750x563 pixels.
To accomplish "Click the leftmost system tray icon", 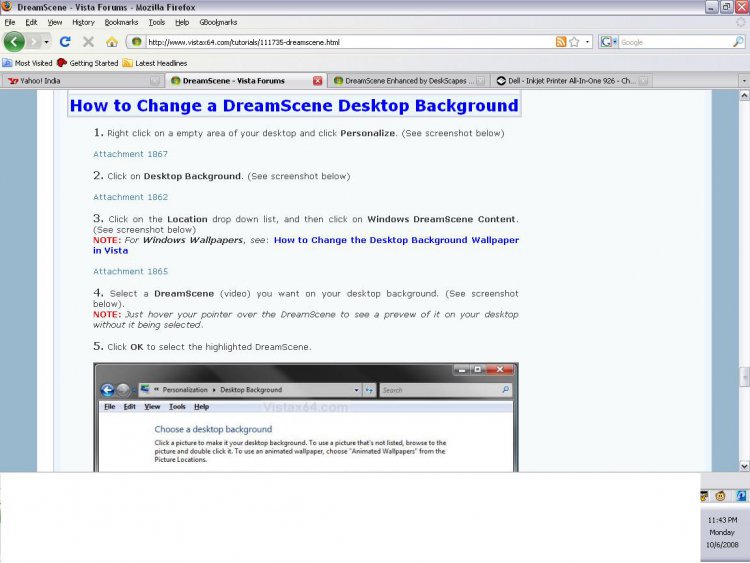I will [x=704, y=496].
